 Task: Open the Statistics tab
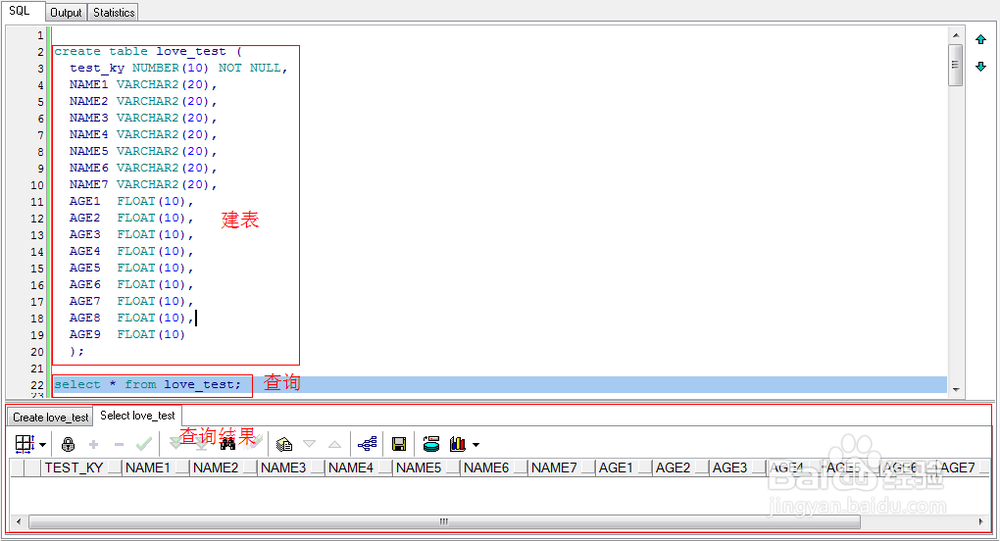click(x=114, y=13)
